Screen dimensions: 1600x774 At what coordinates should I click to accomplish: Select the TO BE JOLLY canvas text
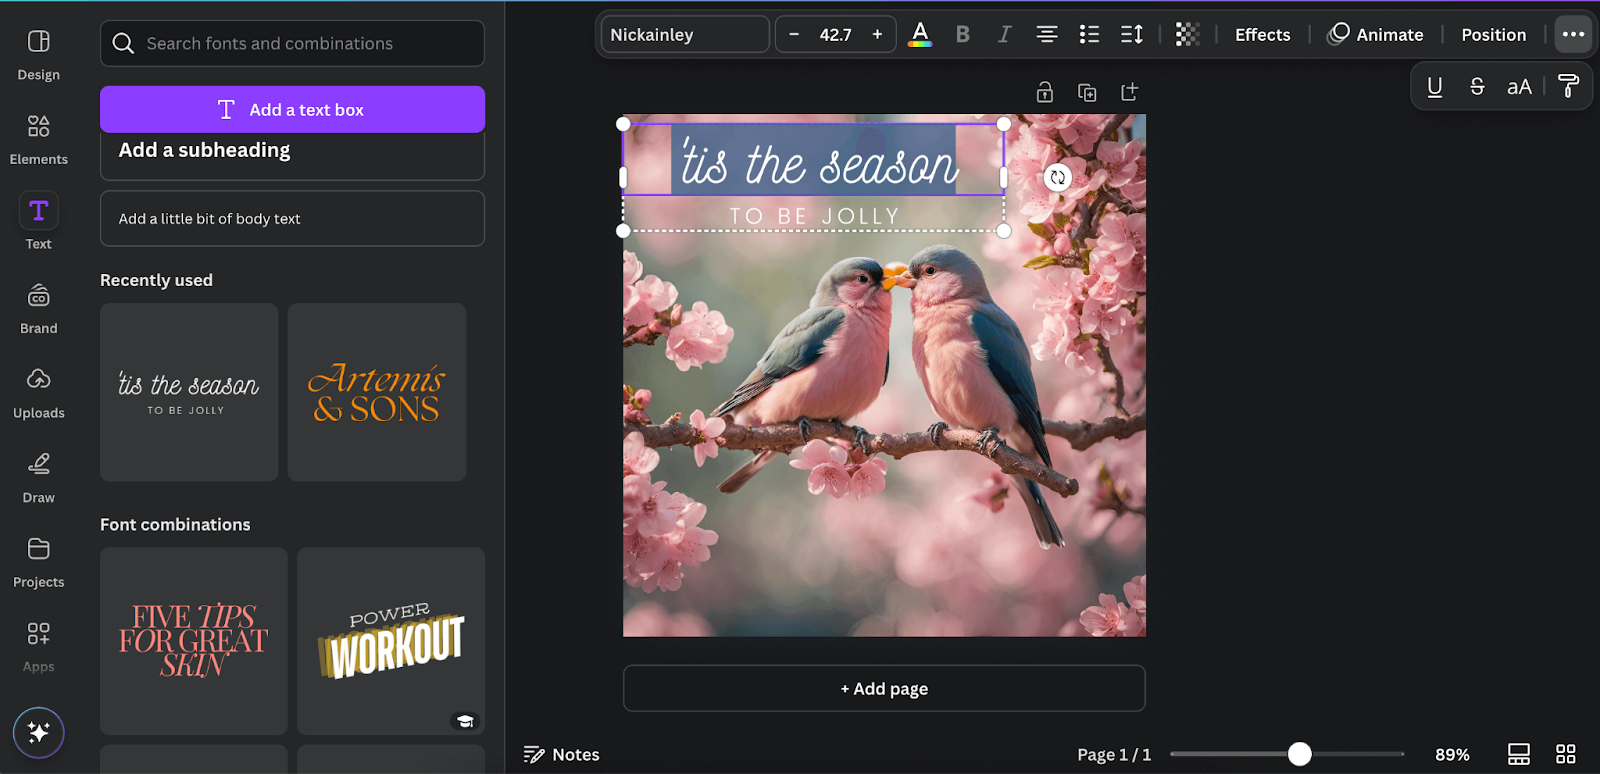click(814, 216)
